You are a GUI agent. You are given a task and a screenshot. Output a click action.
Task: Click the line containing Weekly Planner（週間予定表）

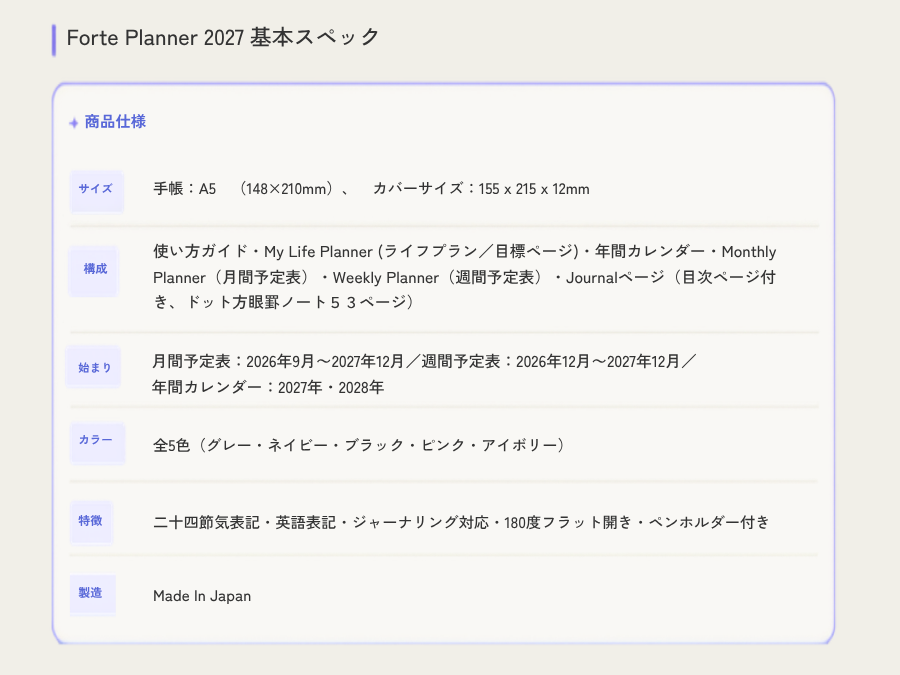pyautogui.click(x=464, y=278)
